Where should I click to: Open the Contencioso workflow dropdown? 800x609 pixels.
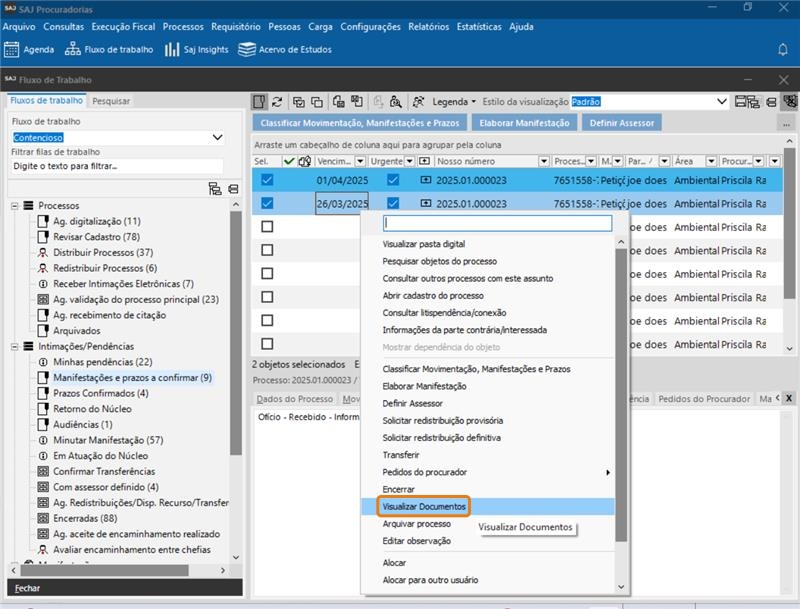click(x=217, y=137)
